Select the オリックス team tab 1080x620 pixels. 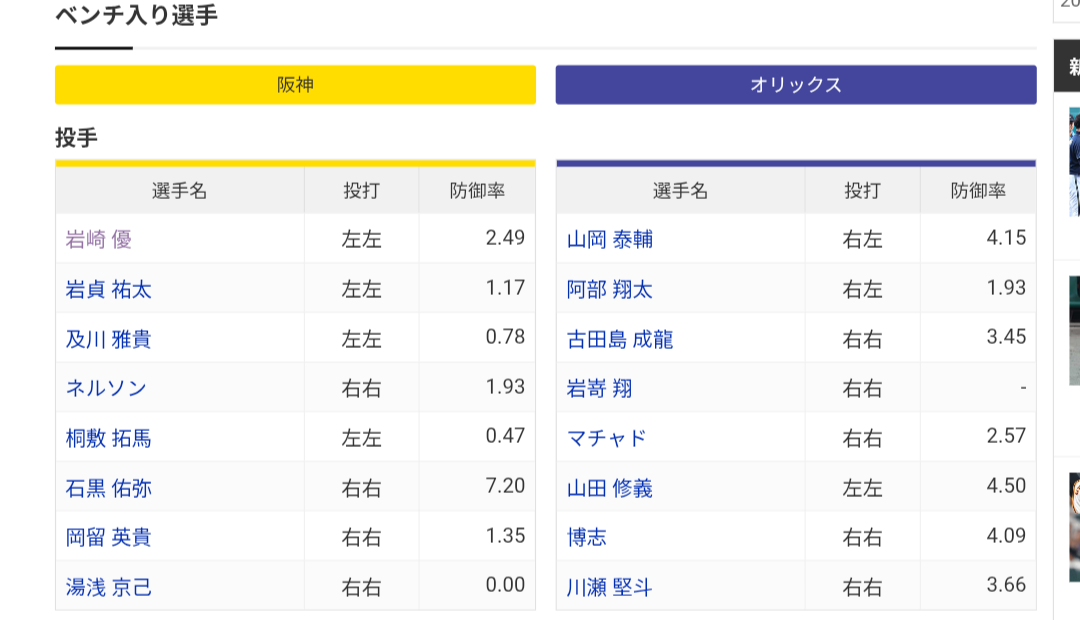[795, 85]
